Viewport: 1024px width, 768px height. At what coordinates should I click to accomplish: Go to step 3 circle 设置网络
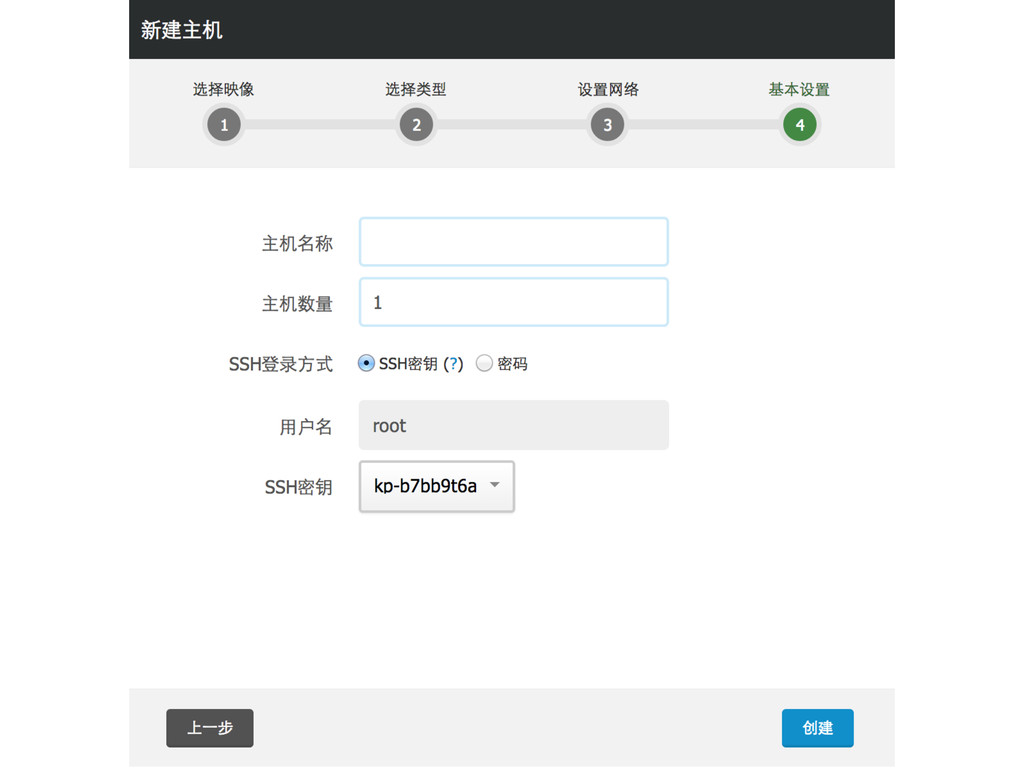[x=607, y=125]
